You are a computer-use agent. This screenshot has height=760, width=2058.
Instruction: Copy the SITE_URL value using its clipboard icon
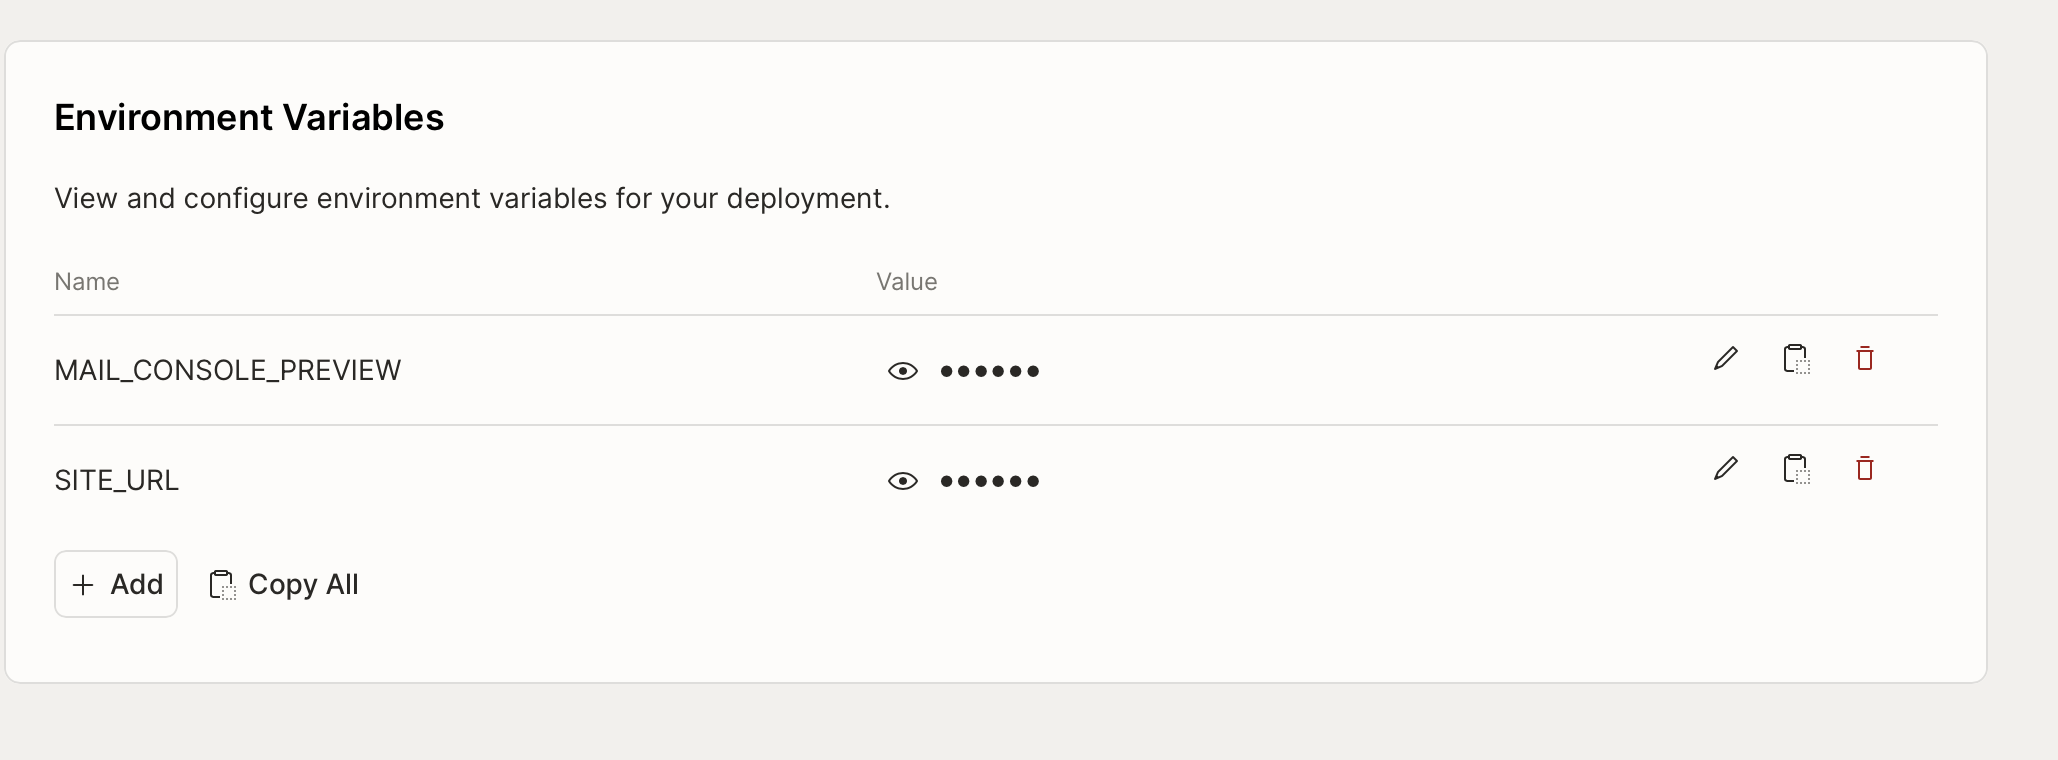tap(1796, 469)
